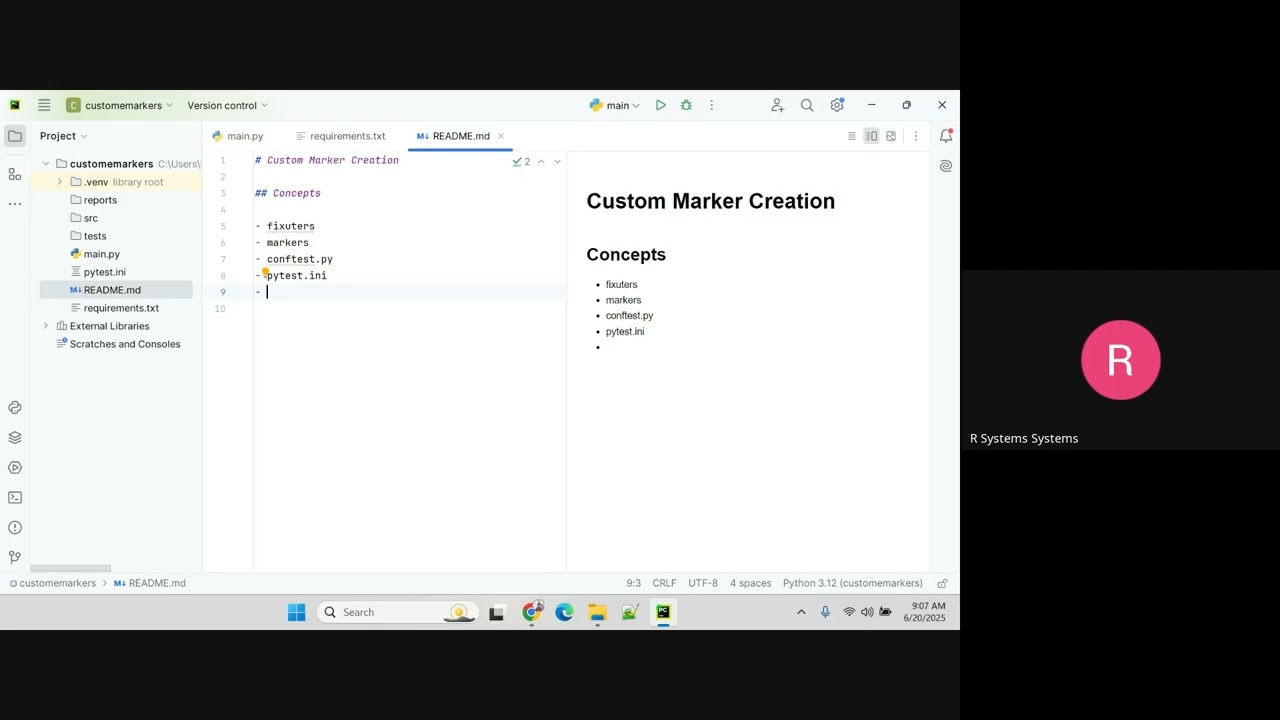This screenshot has height=720, width=1280.
Task: Click the Windows taskbar Search box
Action: tap(396, 613)
